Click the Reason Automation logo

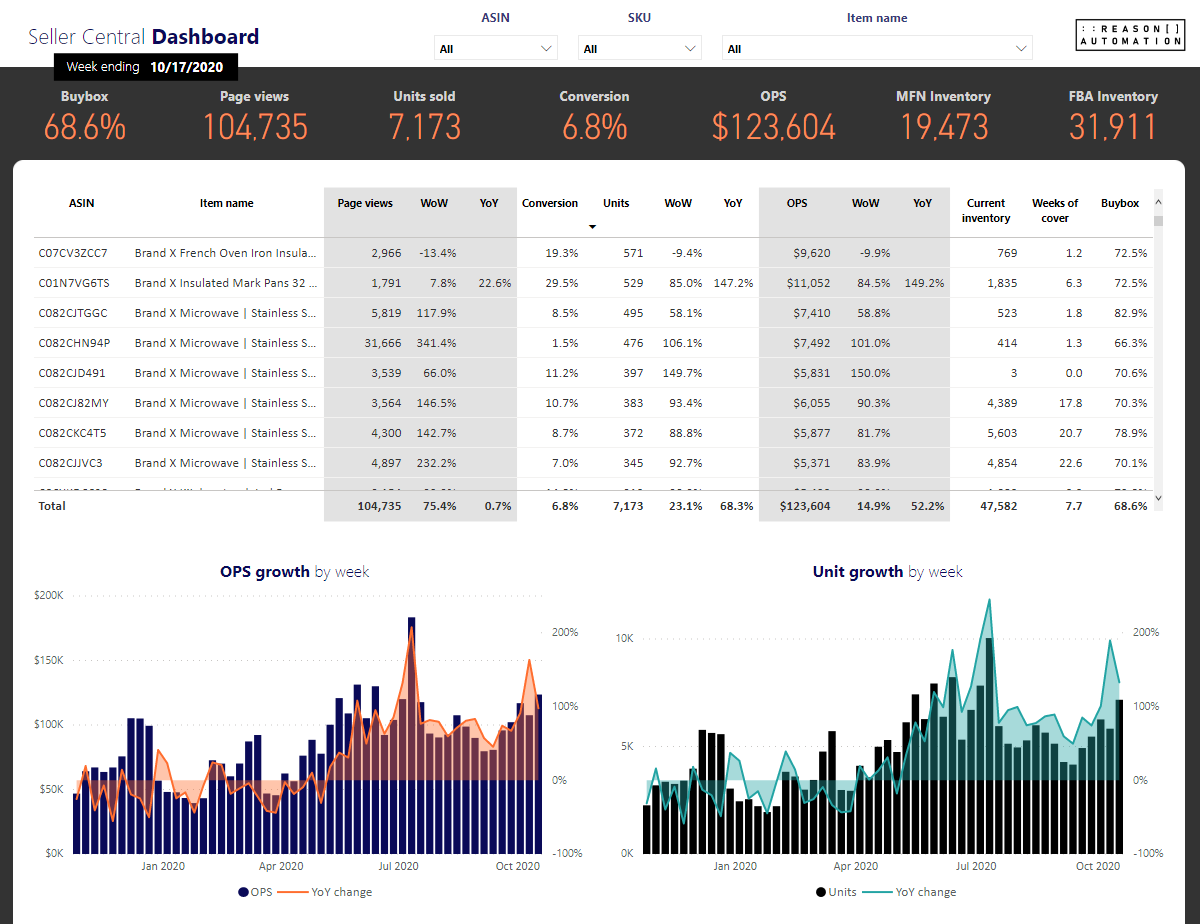(1130, 34)
